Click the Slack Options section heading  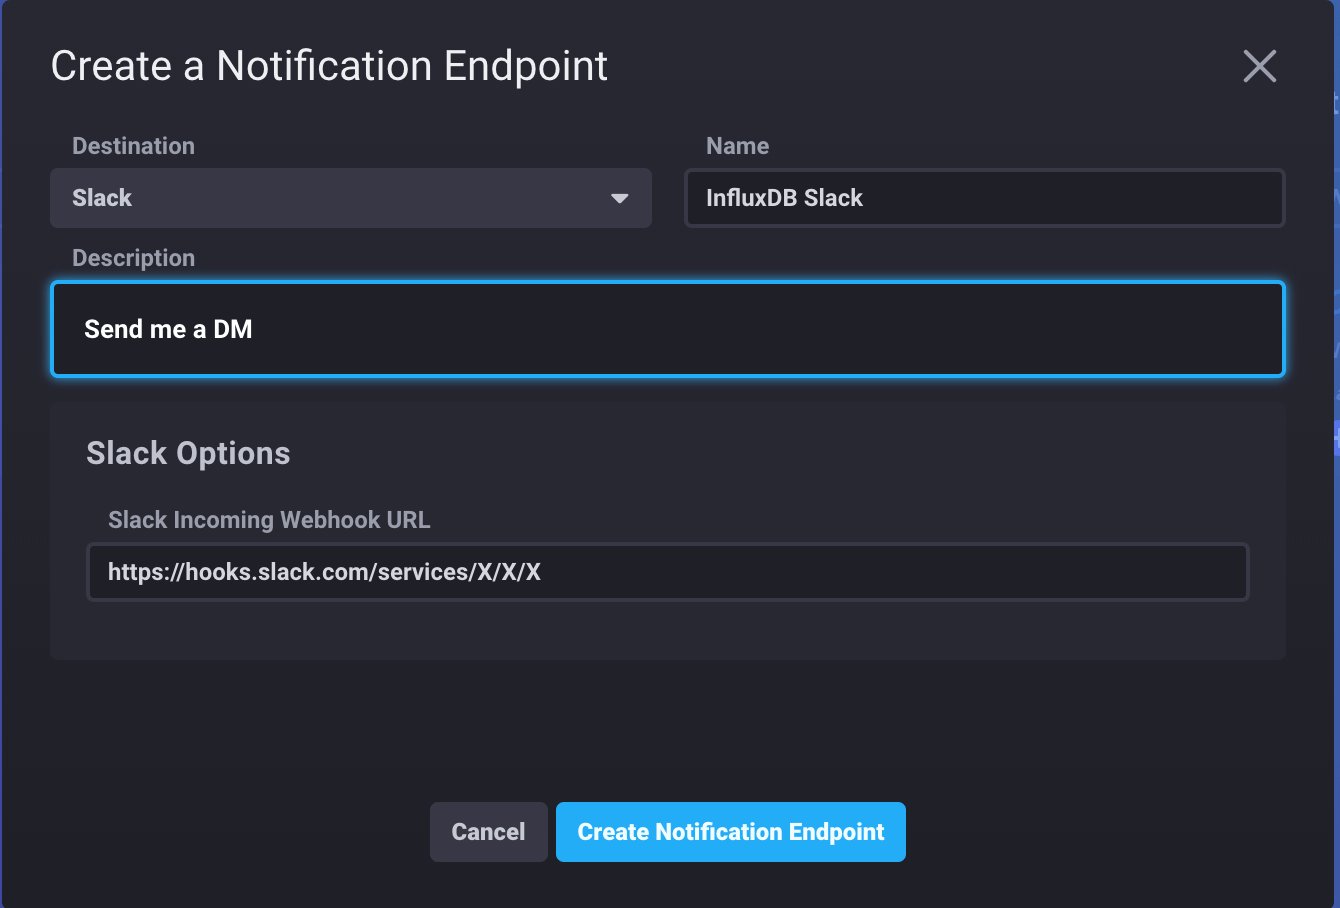(x=188, y=453)
